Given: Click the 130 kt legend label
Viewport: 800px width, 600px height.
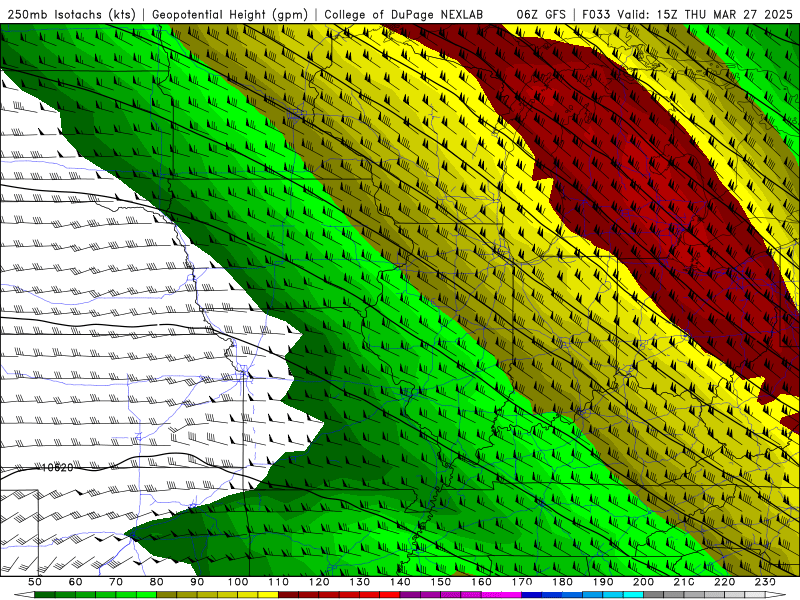Looking at the screenshot, I should click(360, 582).
